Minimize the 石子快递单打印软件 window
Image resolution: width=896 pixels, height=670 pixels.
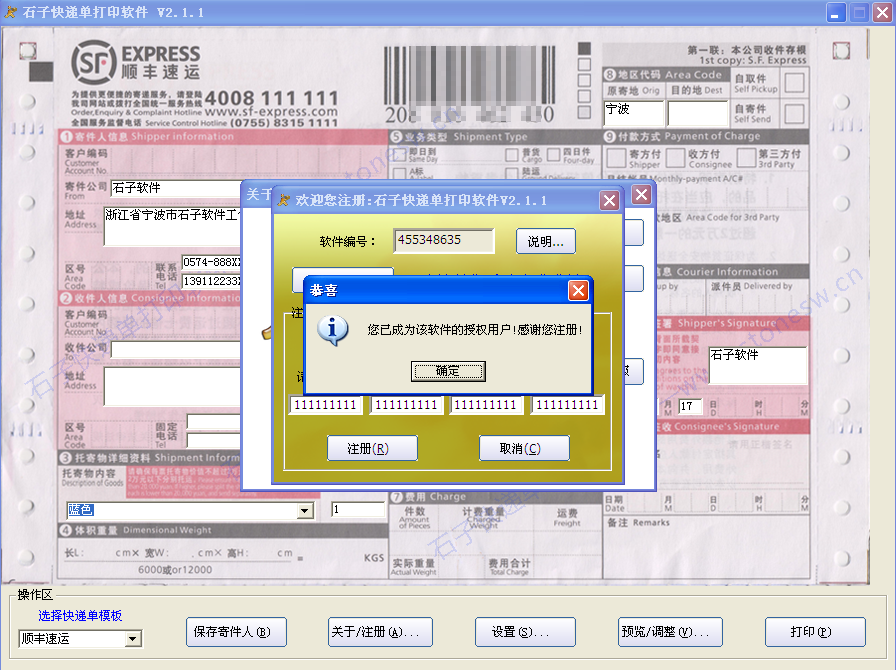[x=836, y=12]
